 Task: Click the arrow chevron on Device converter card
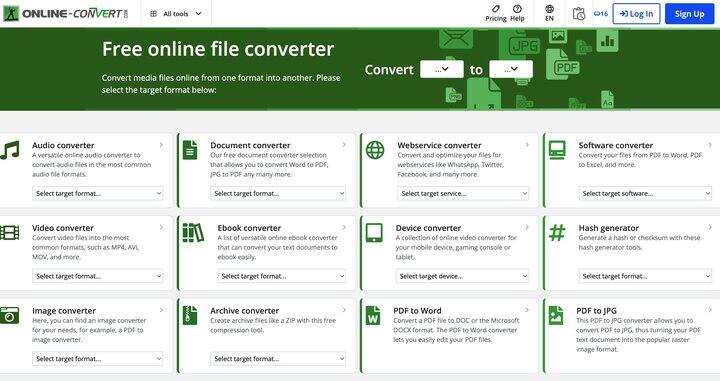(x=527, y=227)
